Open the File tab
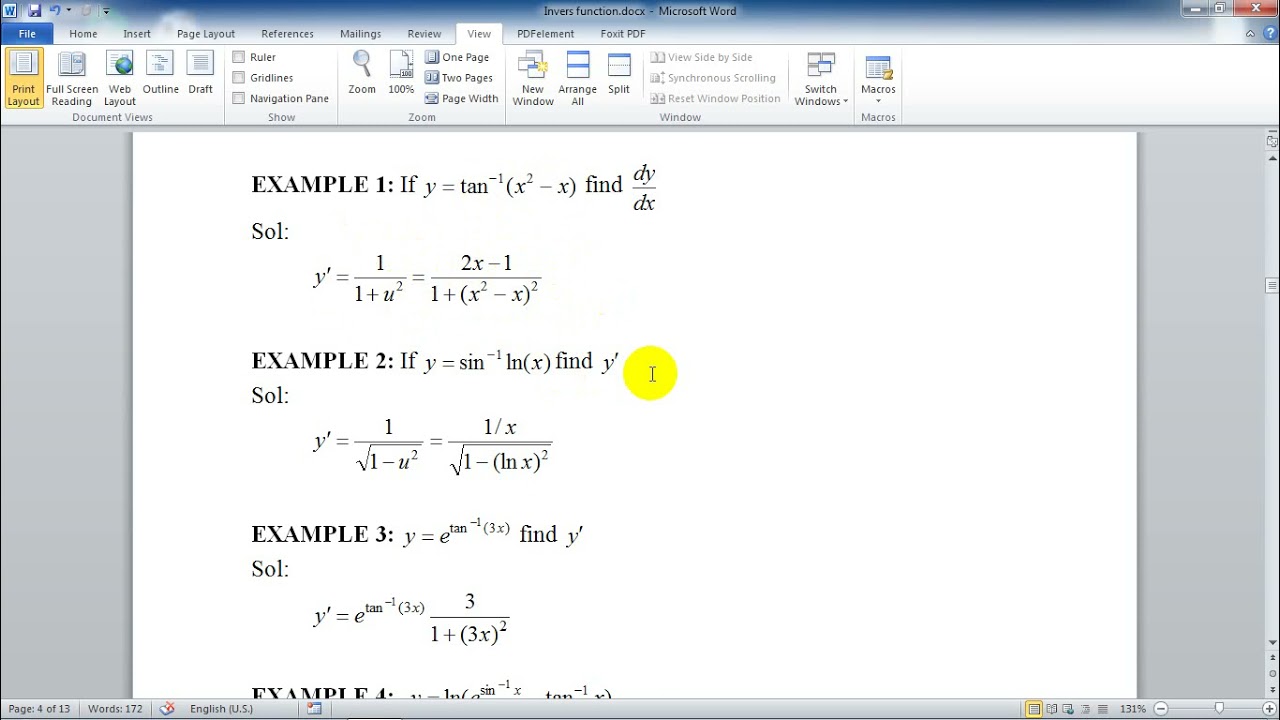 [x=27, y=34]
